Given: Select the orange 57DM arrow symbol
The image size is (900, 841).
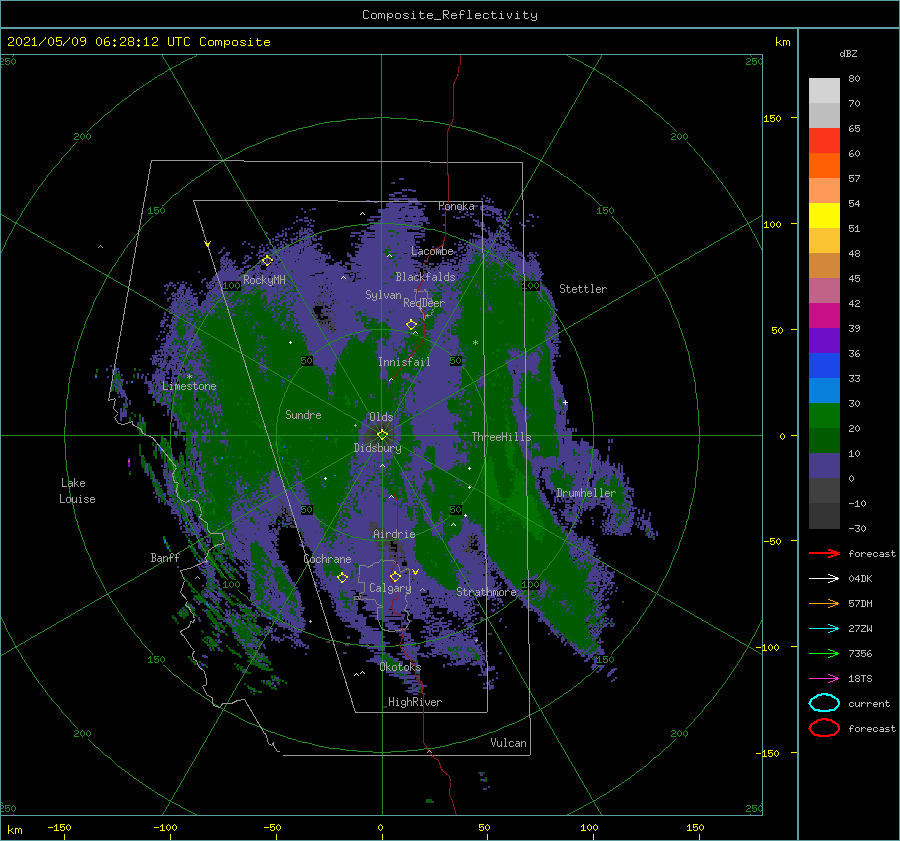Looking at the screenshot, I should point(824,603).
